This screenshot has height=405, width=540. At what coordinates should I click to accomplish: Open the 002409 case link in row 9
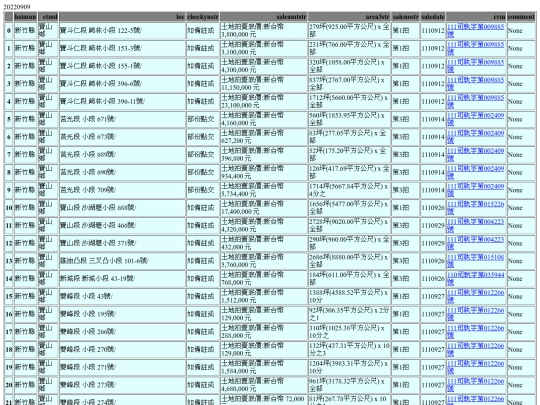pos(475,190)
